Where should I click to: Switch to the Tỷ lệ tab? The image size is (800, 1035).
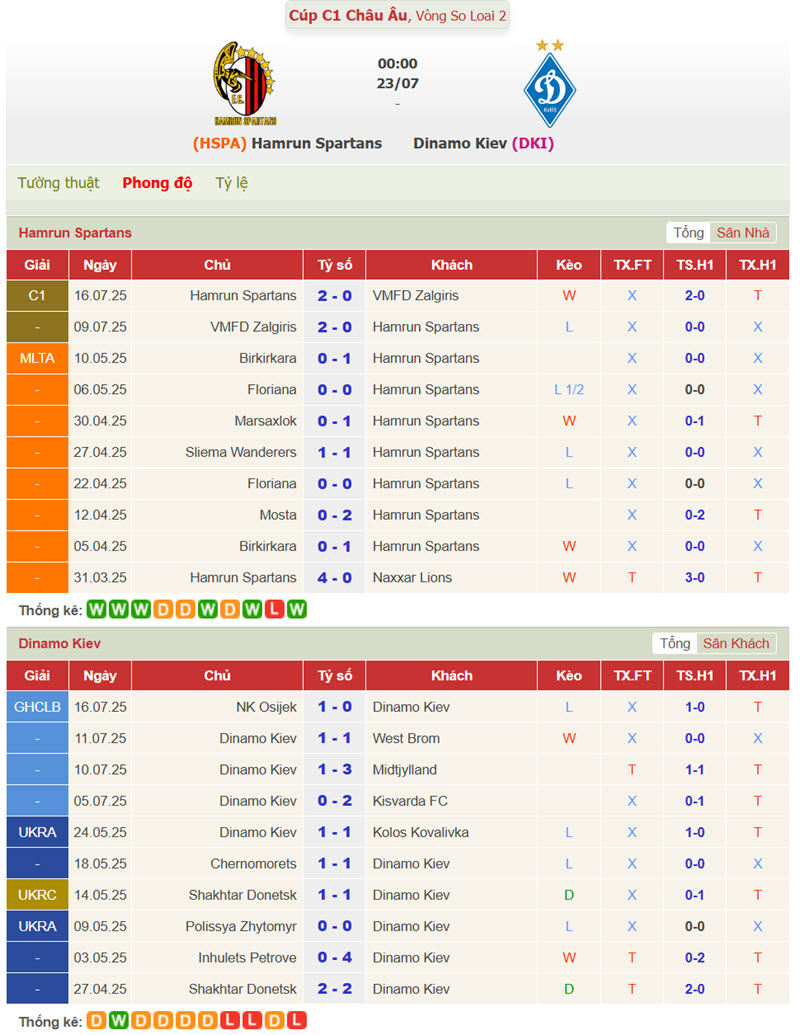pos(232,183)
